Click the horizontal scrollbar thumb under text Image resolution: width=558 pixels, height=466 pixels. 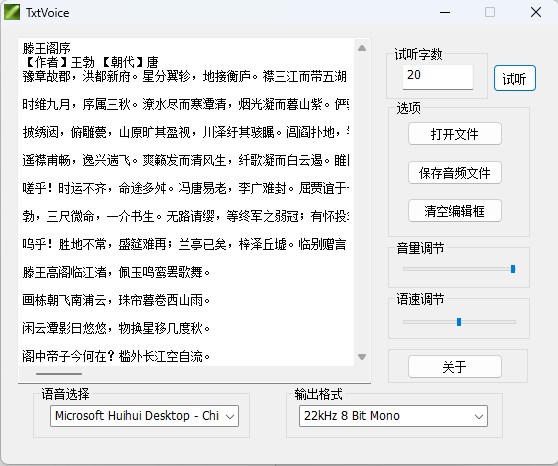59,374
